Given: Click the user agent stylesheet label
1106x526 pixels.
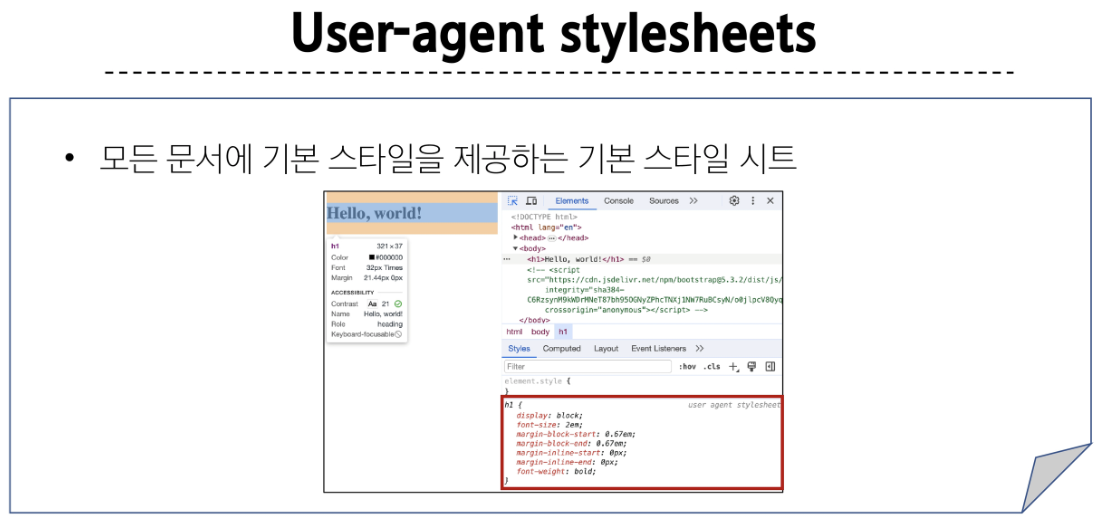Looking at the screenshot, I should 734,405.
